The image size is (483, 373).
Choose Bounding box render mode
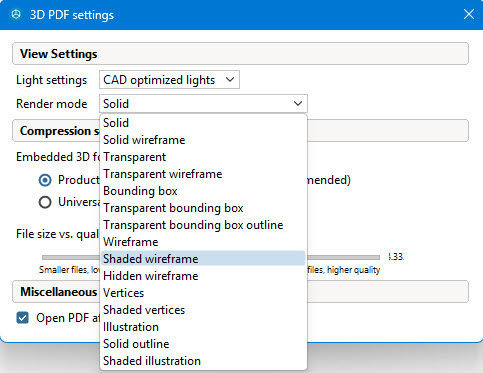(x=203, y=191)
